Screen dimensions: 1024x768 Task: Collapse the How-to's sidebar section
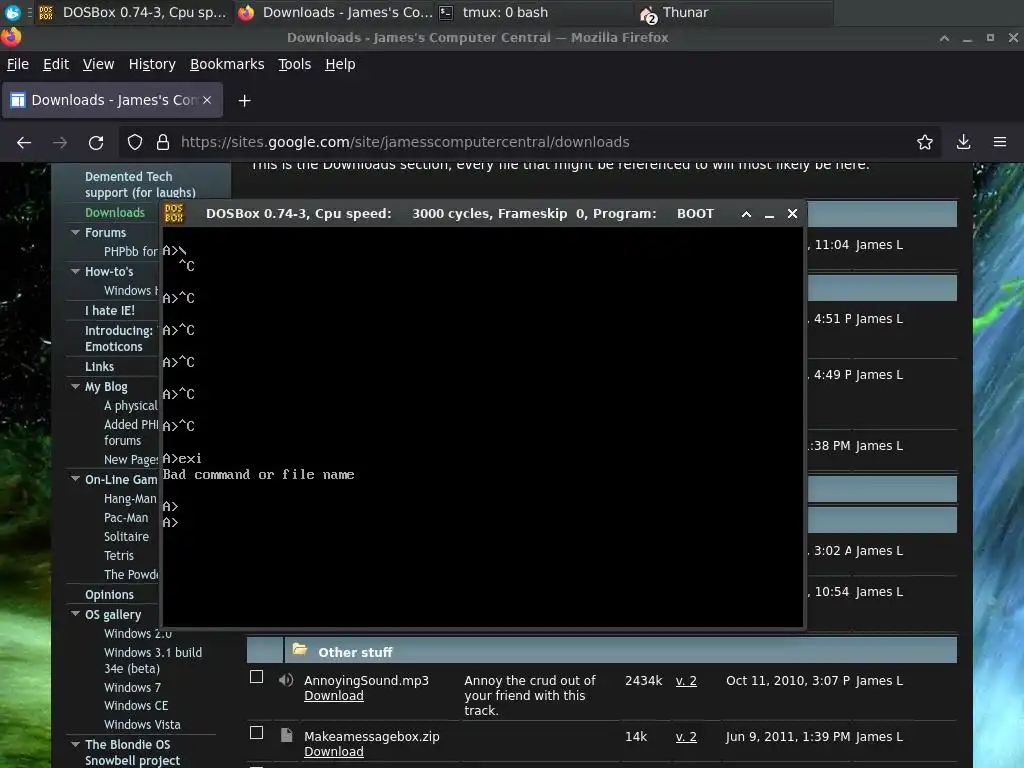coord(75,271)
